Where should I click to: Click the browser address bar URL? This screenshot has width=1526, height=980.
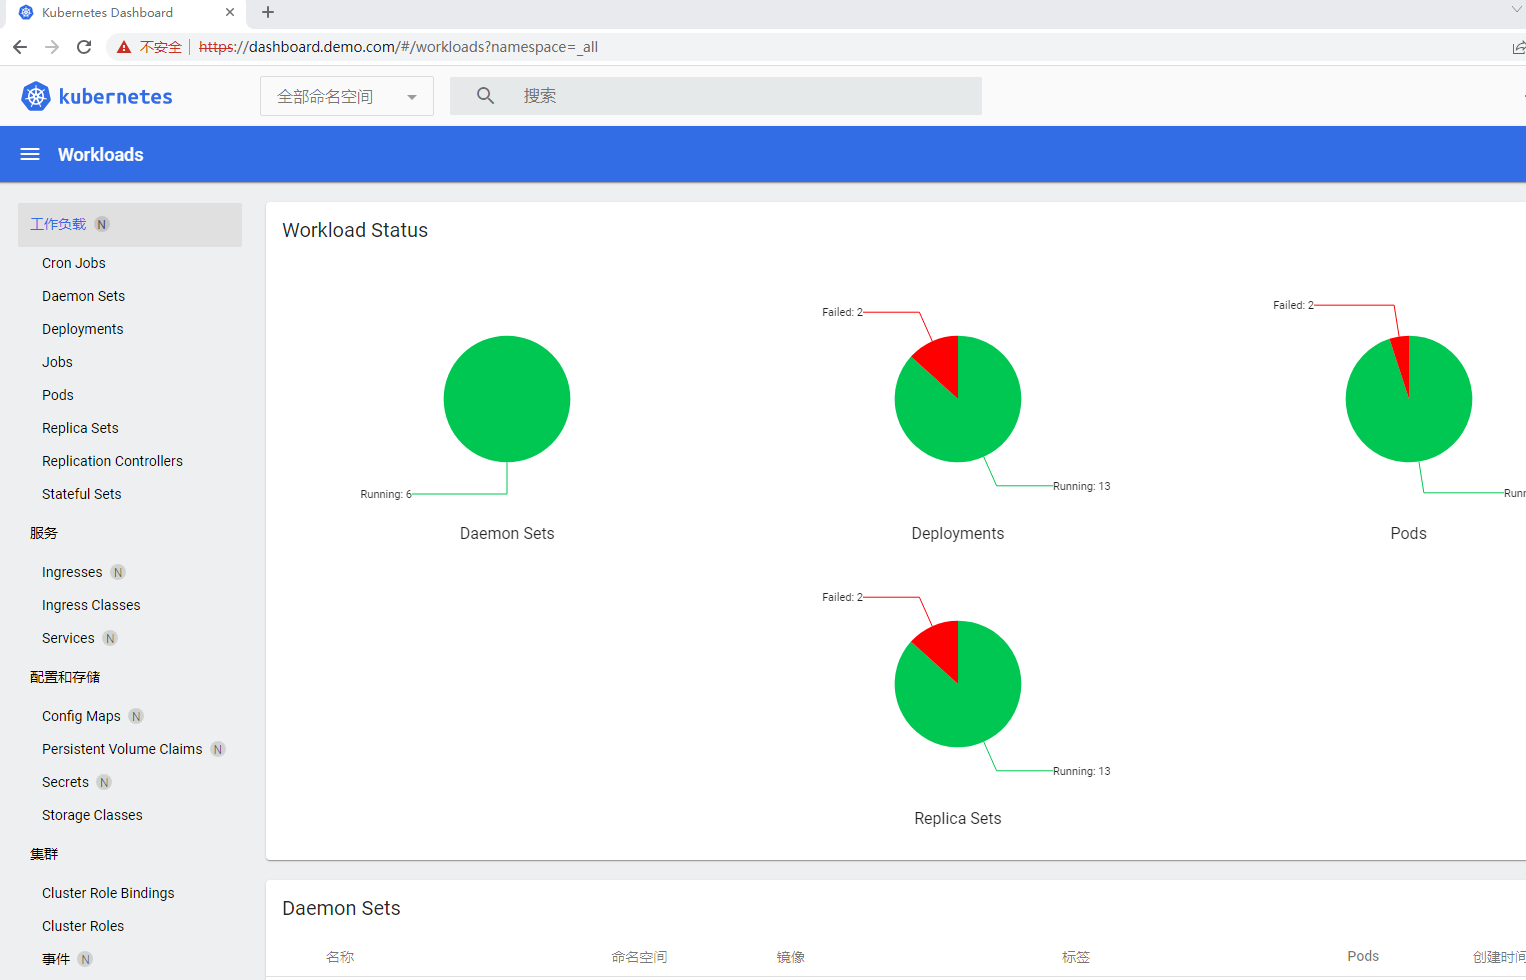[x=398, y=47]
